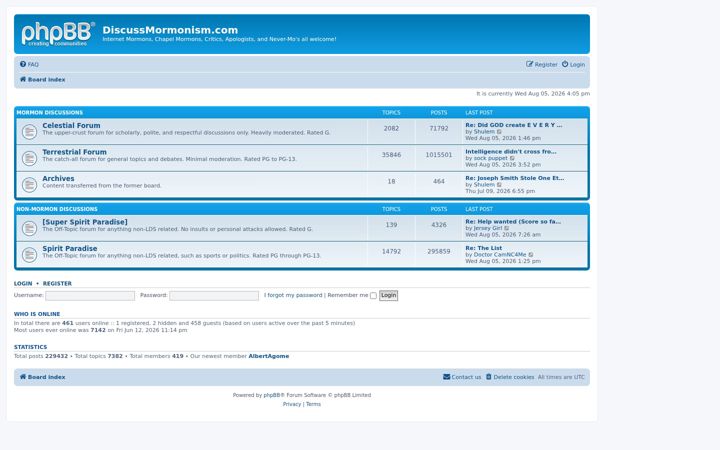Open user Doctor CamNC4Me's profile
The width and height of the screenshot is (720, 450).
(x=500, y=255)
